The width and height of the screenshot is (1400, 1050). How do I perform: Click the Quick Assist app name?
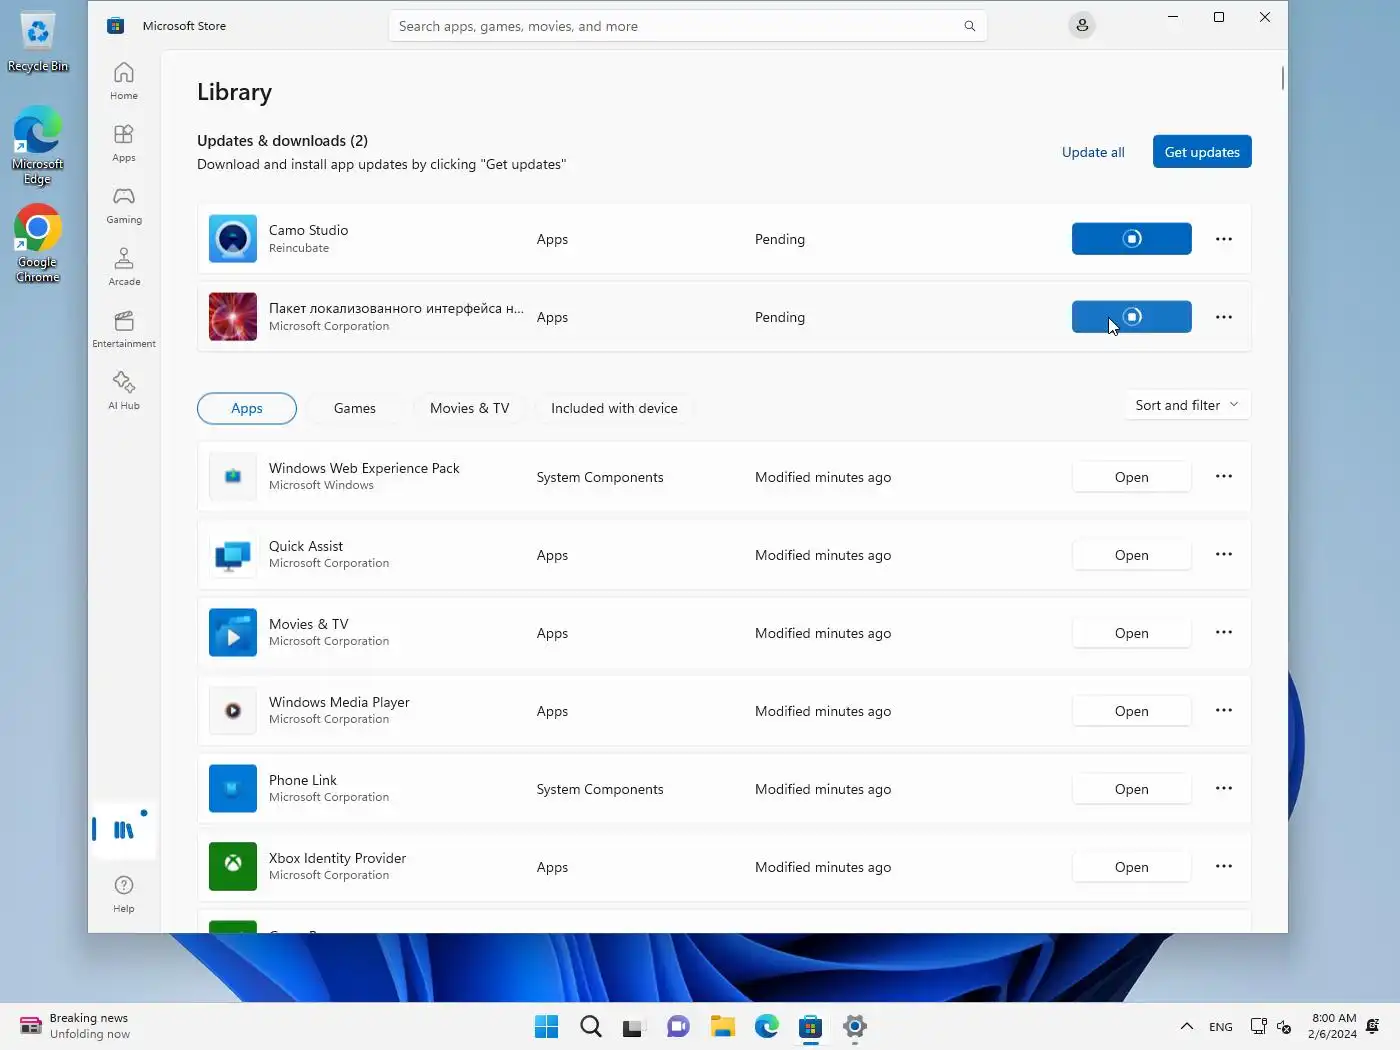pyautogui.click(x=306, y=546)
